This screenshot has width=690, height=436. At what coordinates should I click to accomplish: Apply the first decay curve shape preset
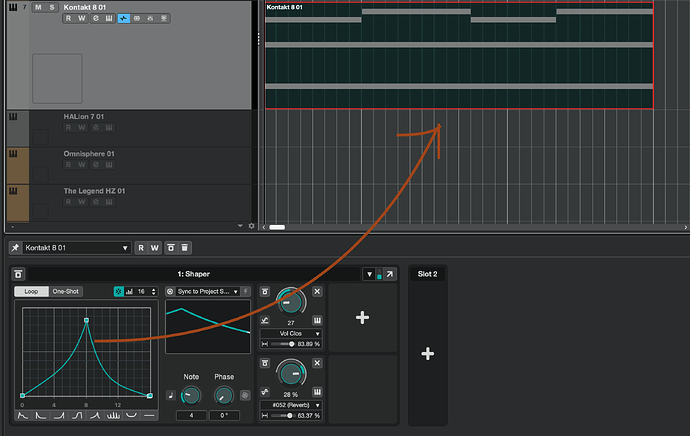click(22, 415)
